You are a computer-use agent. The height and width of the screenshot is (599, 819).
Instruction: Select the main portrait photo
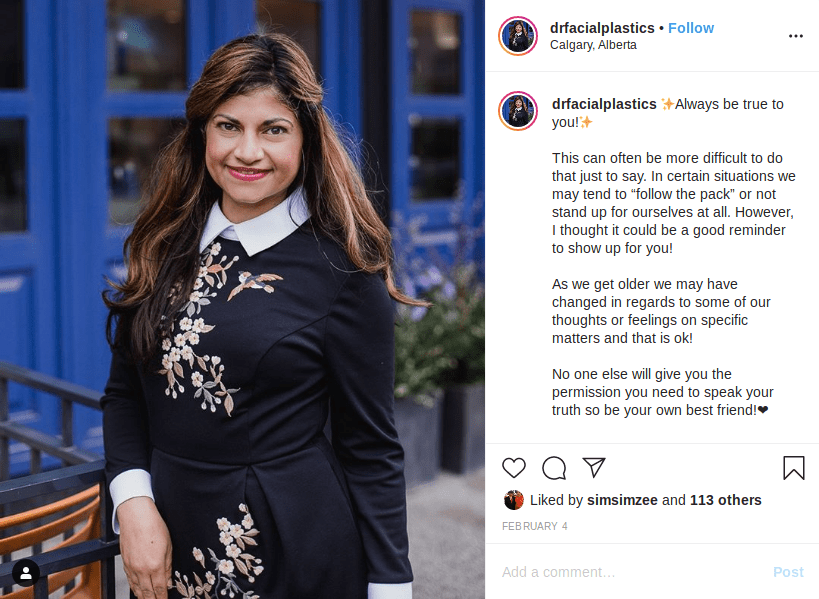point(242,299)
